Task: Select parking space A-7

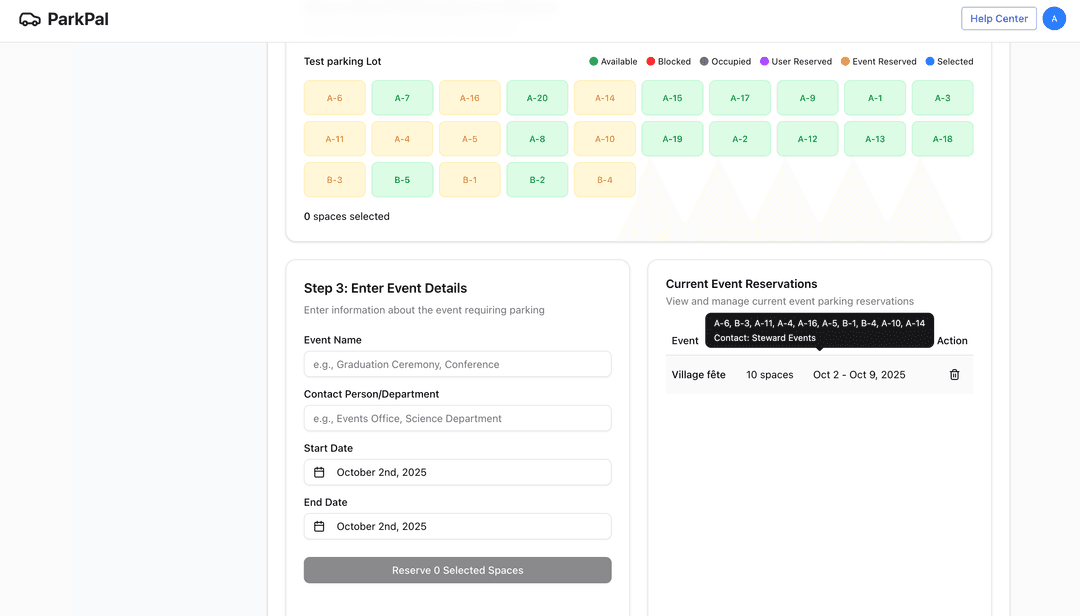Action: click(402, 97)
